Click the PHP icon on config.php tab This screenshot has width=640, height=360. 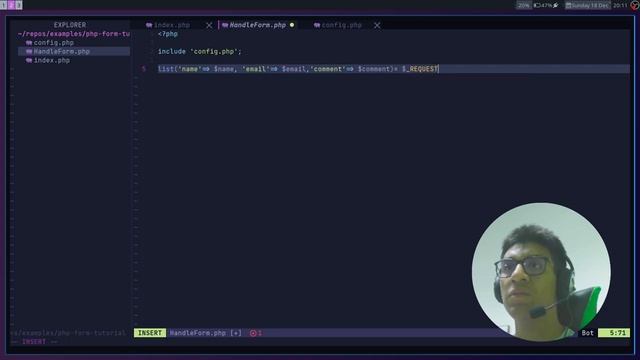317,25
